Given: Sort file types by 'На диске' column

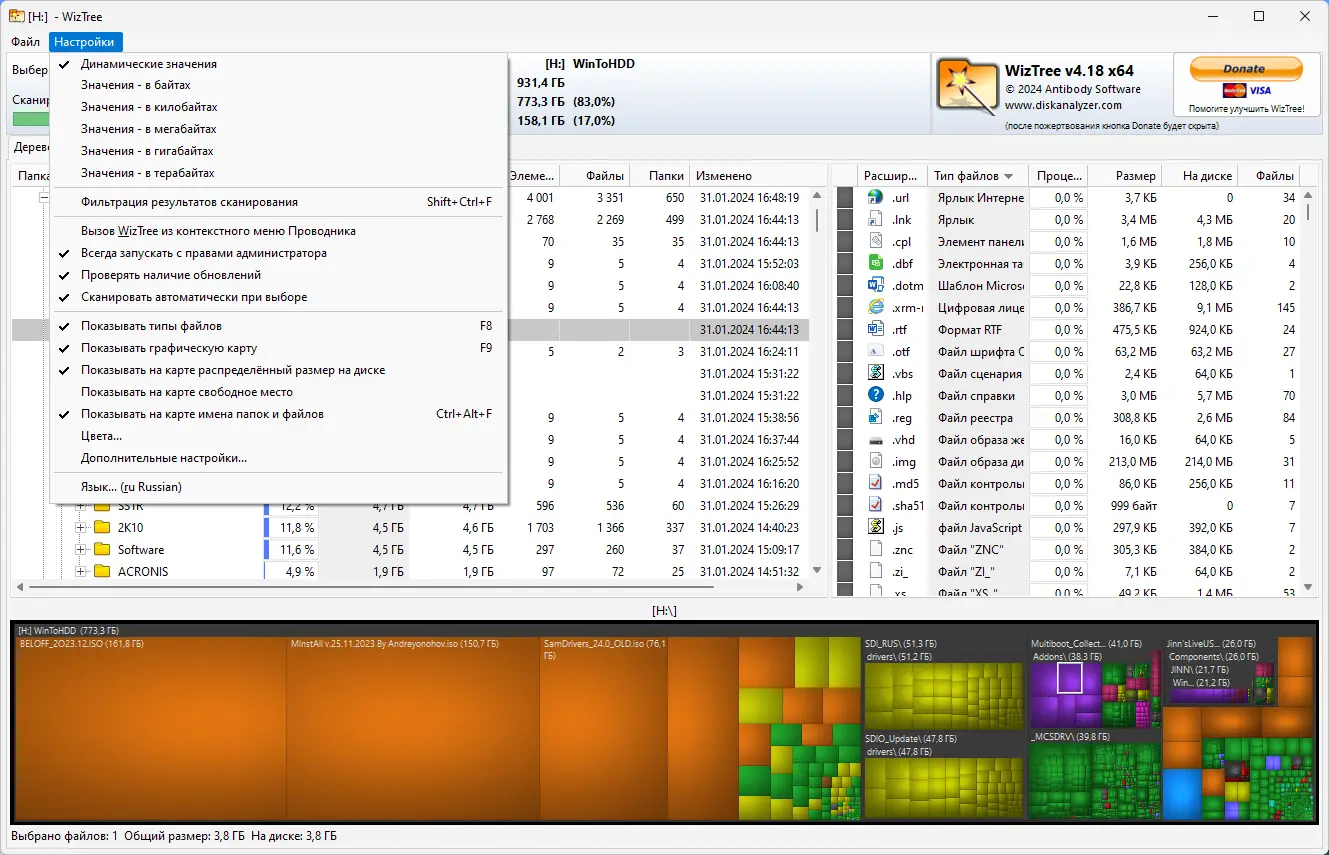Looking at the screenshot, I should [x=1200, y=176].
